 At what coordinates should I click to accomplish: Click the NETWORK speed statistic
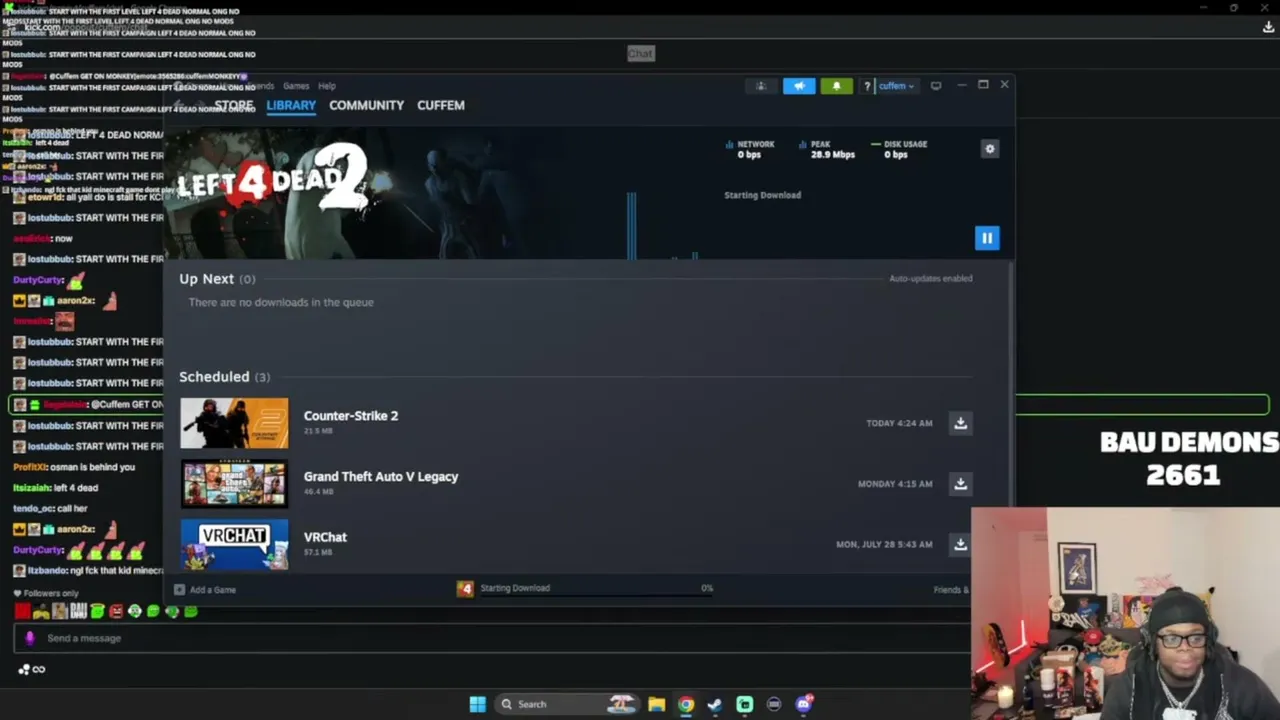pyautogui.click(x=750, y=149)
